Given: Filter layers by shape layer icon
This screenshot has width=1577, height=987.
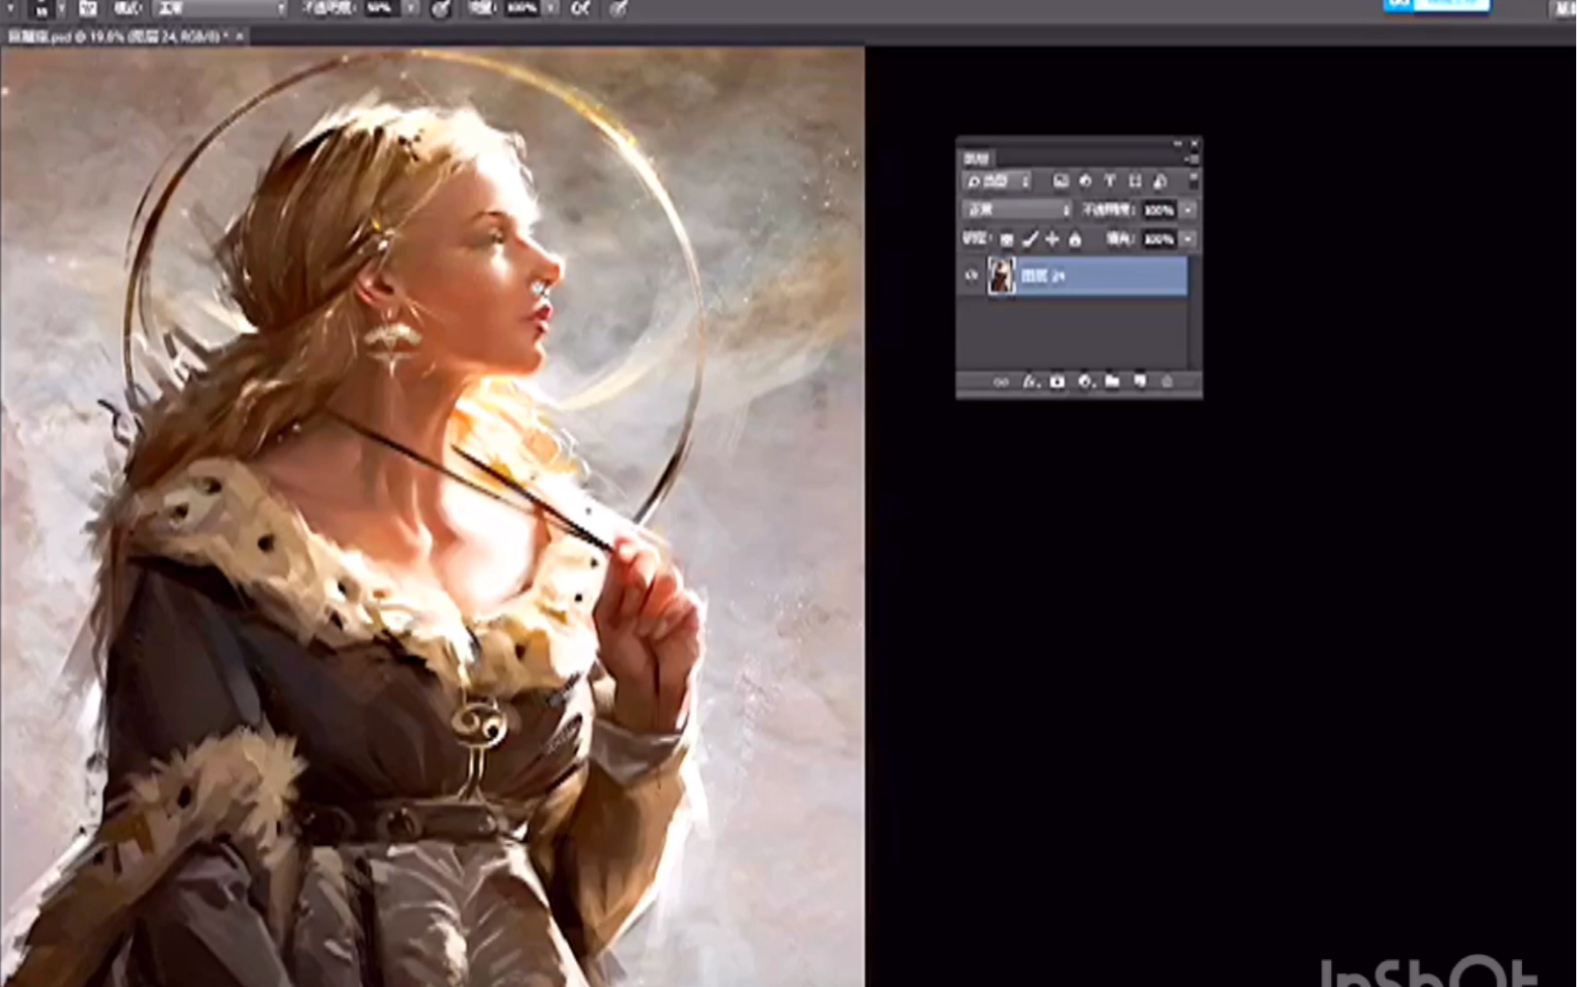Looking at the screenshot, I should 1135,181.
